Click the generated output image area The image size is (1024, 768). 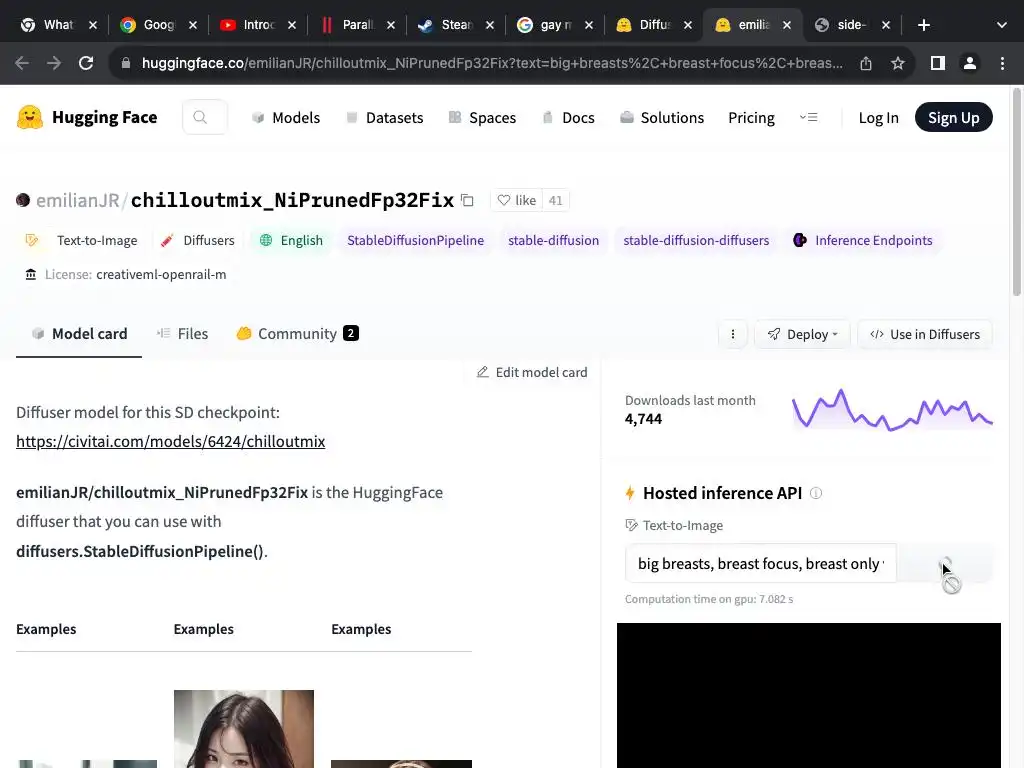[808, 696]
